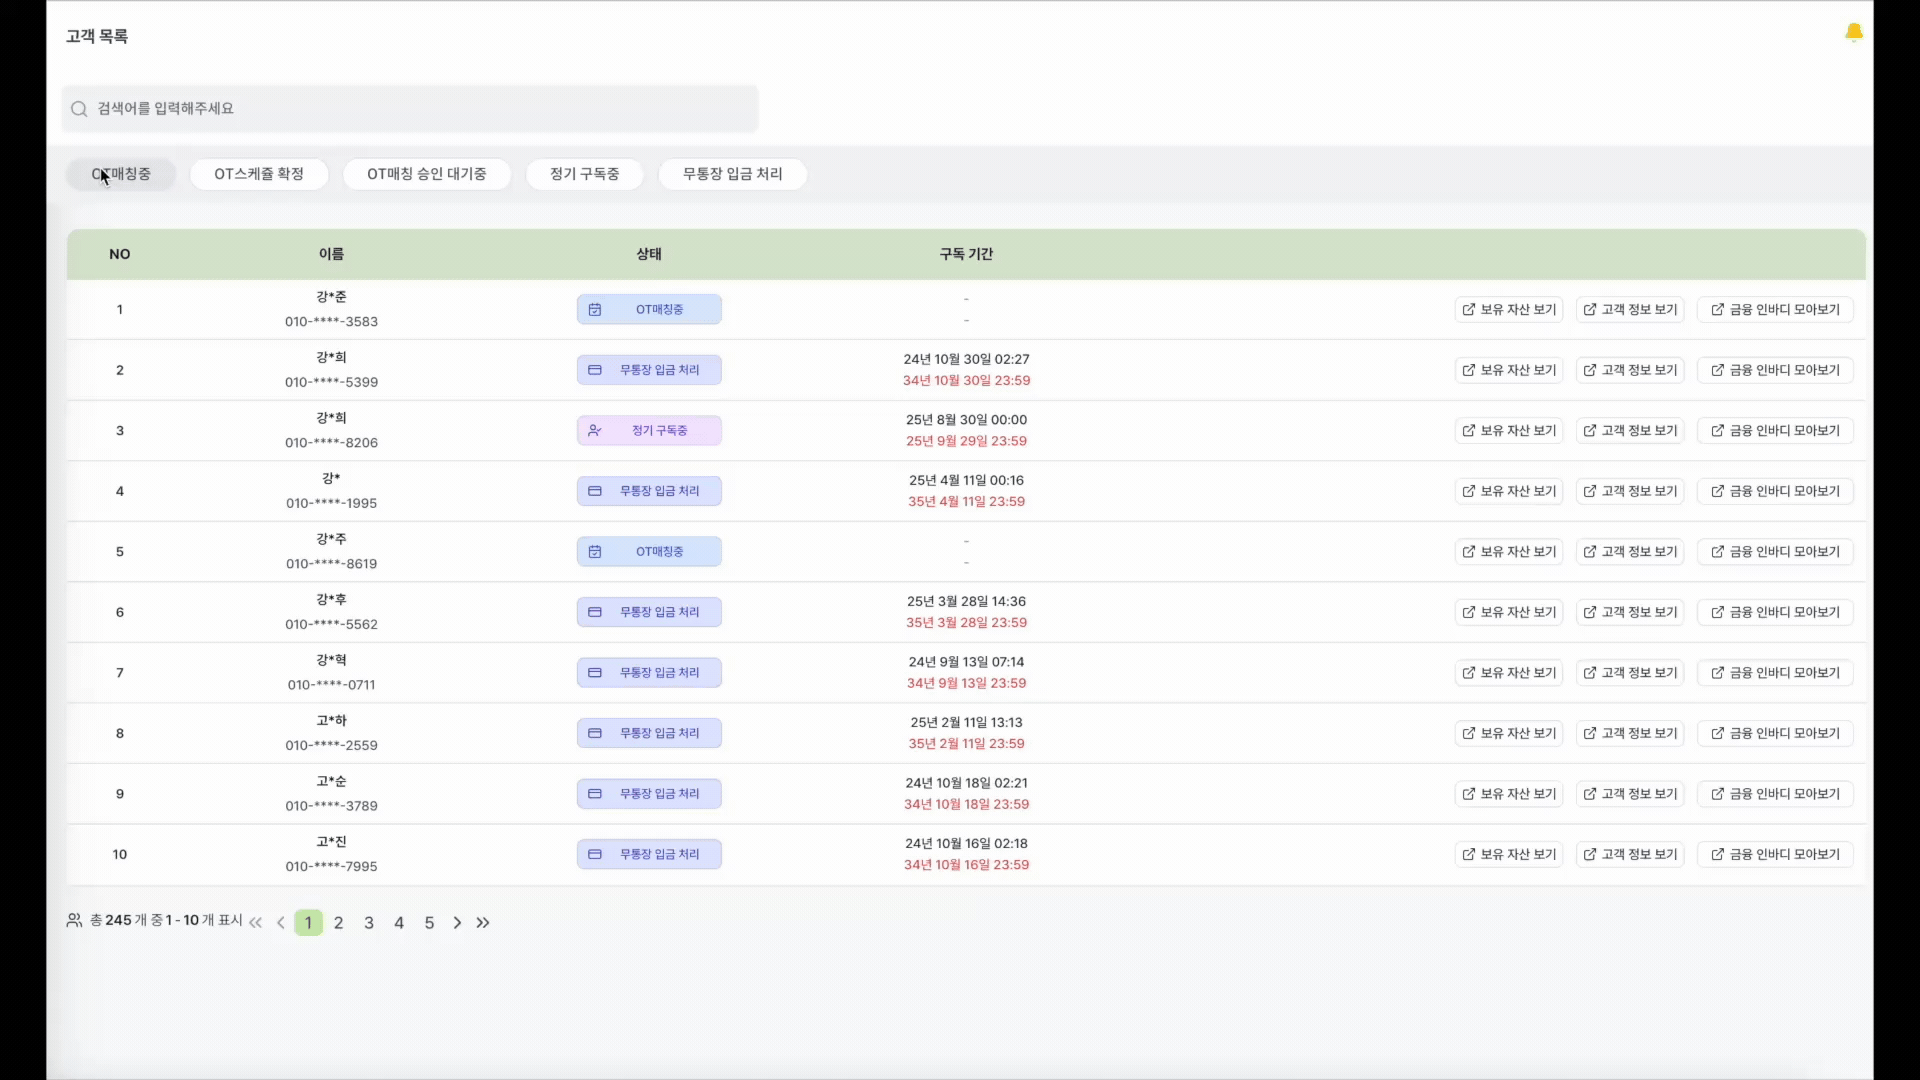Image resolution: width=1920 pixels, height=1080 pixels.
Task: Jump to first page with double left chevron
Action: (256, 923)
